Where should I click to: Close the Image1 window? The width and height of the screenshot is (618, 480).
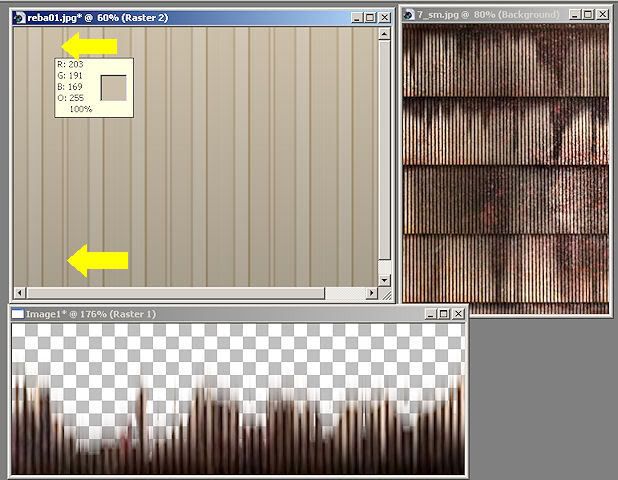tap(458, 314)
